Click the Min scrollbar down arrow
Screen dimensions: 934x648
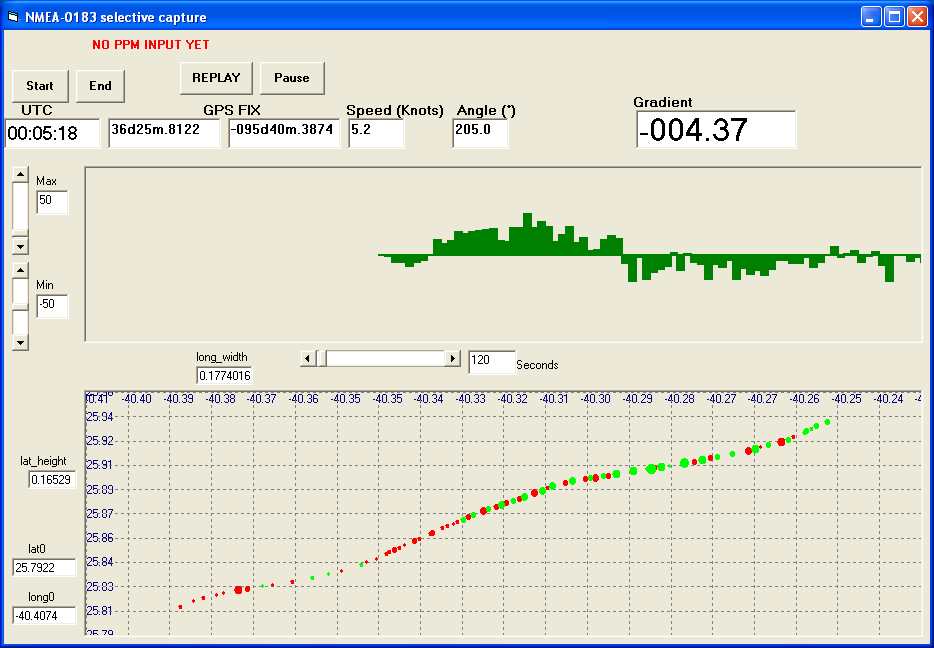click(21, 342)
